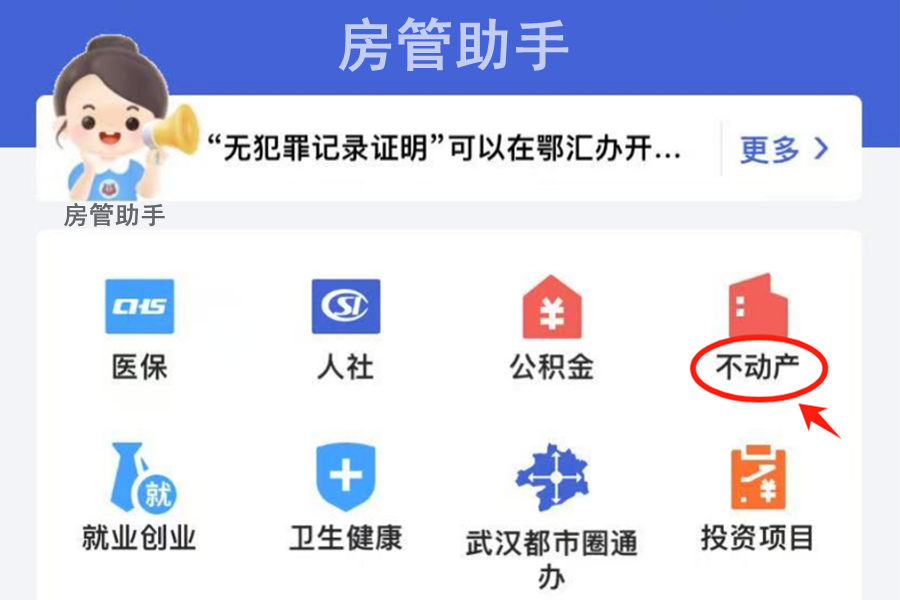Tap the 房管助手 cartoon mascot
Viewport: 900px width, 600px height.
pos(109,118)
